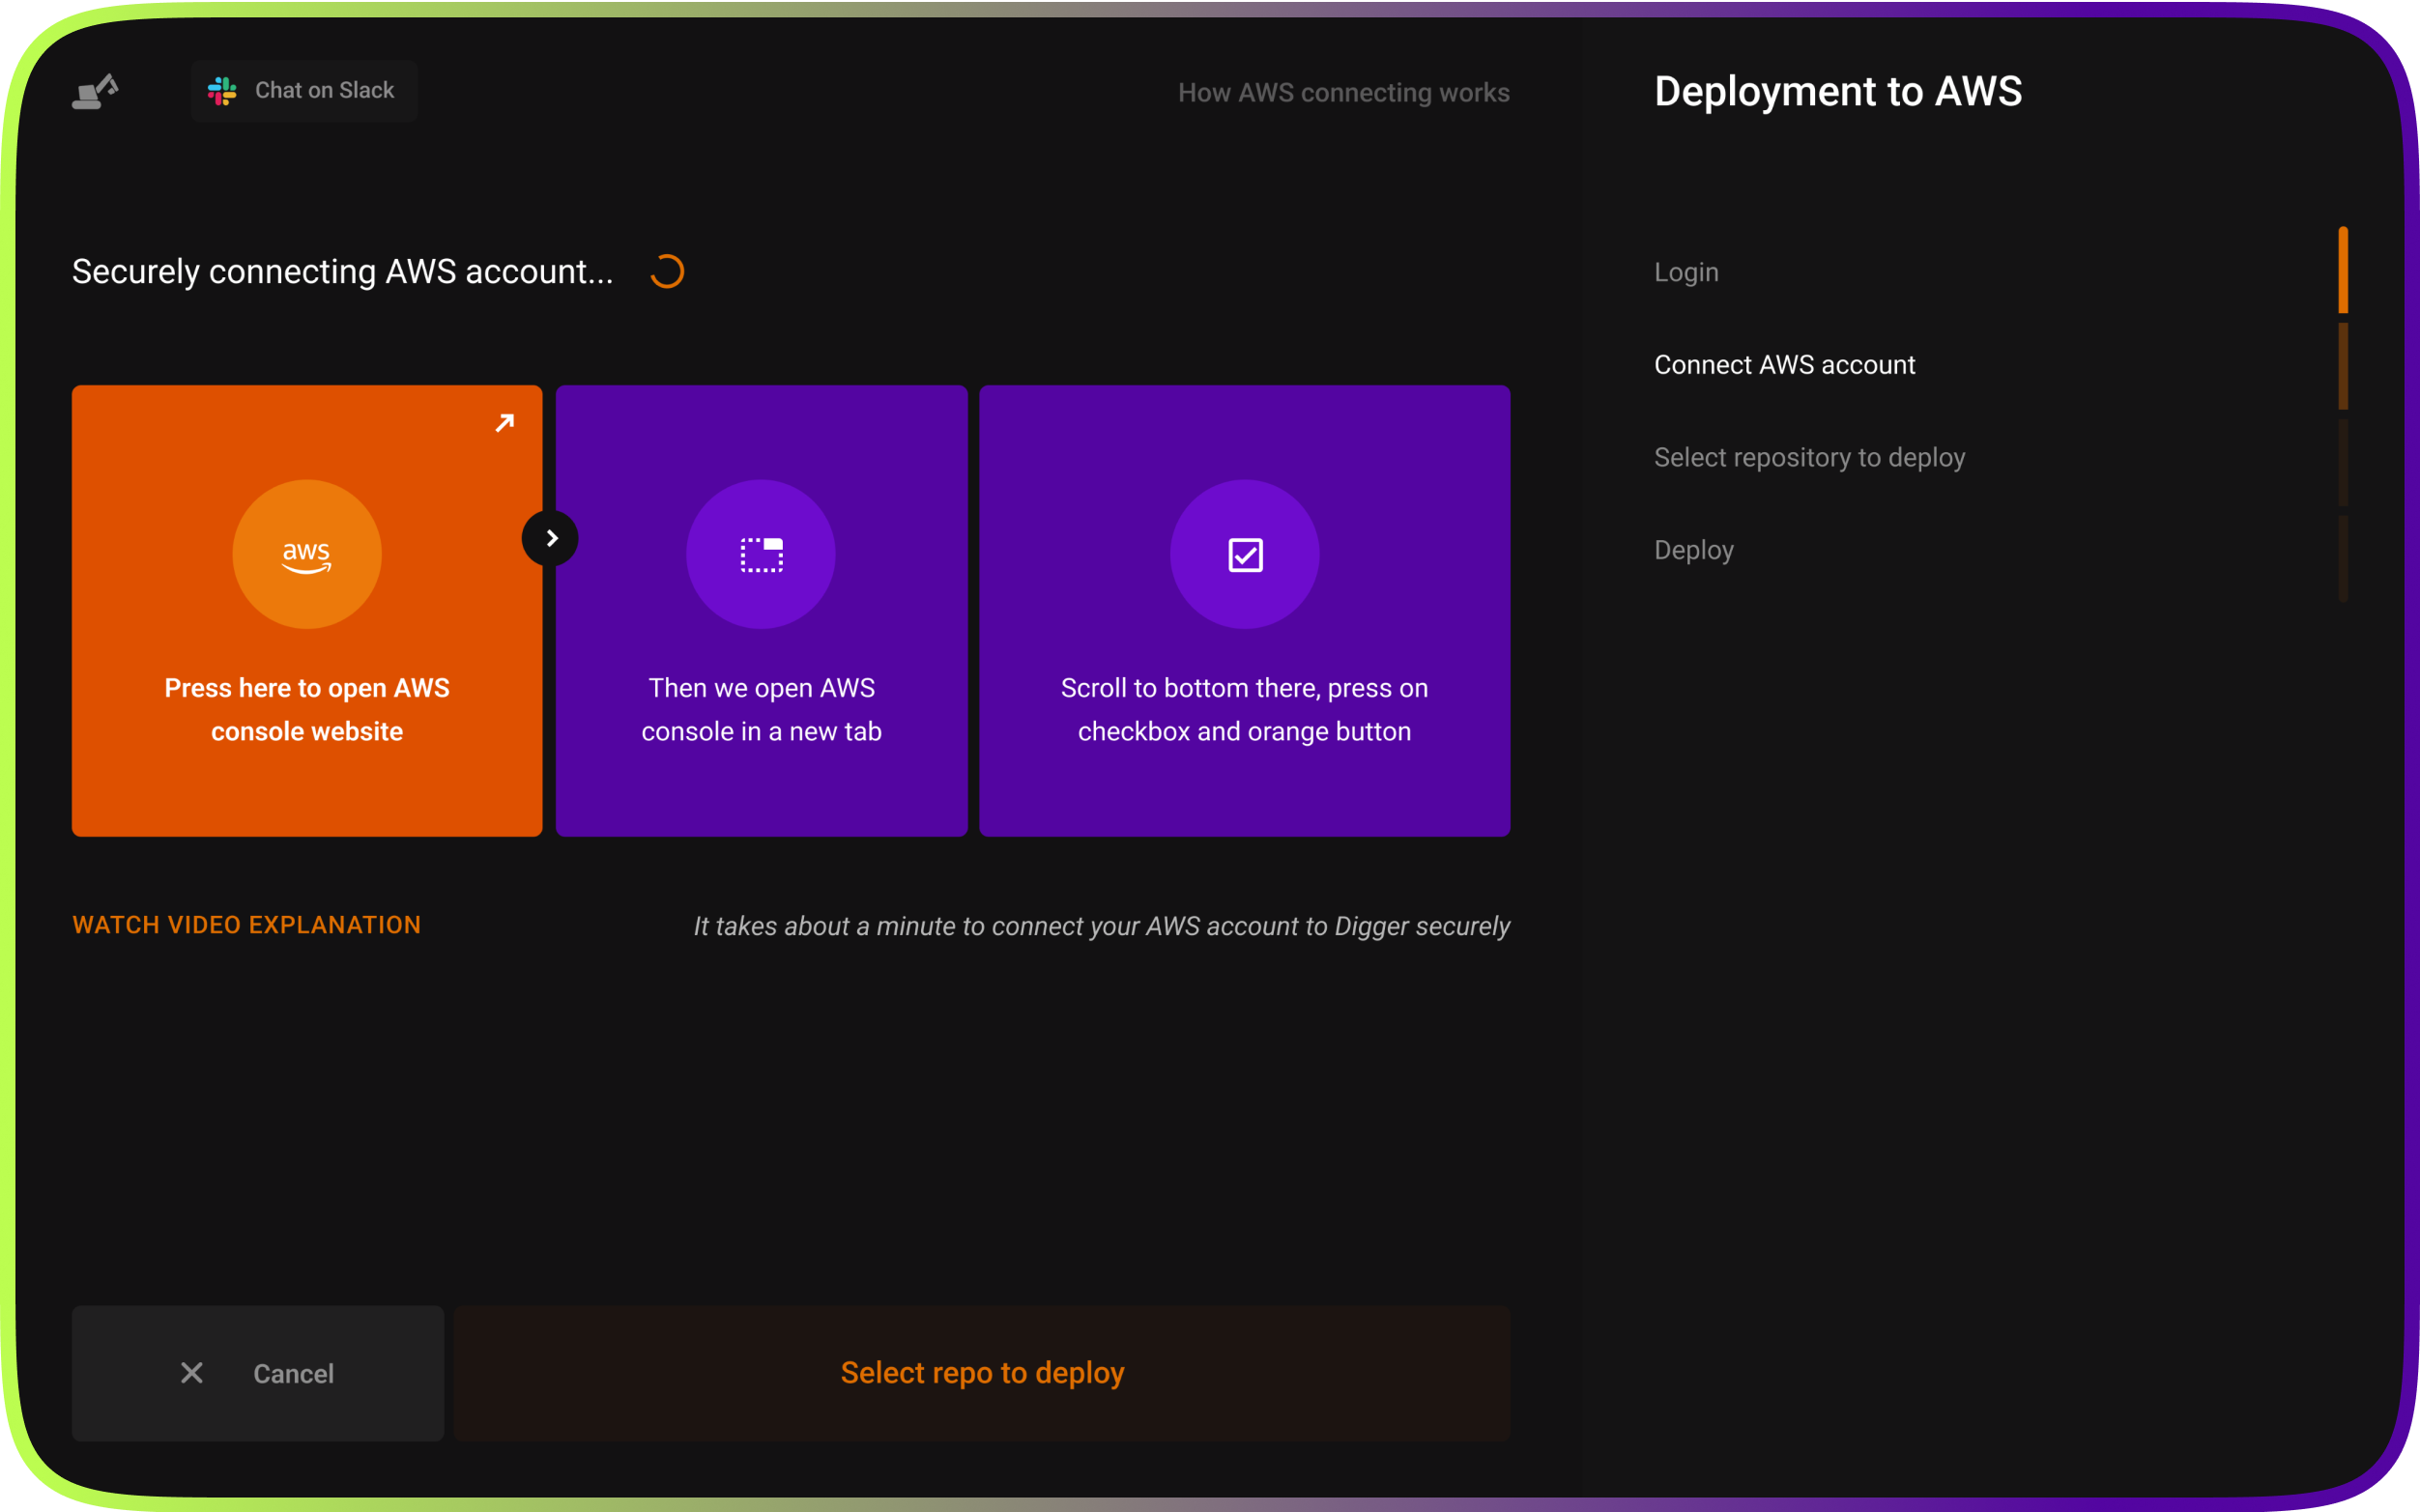Click the Connect AWS progress segment

point(2342,366)
